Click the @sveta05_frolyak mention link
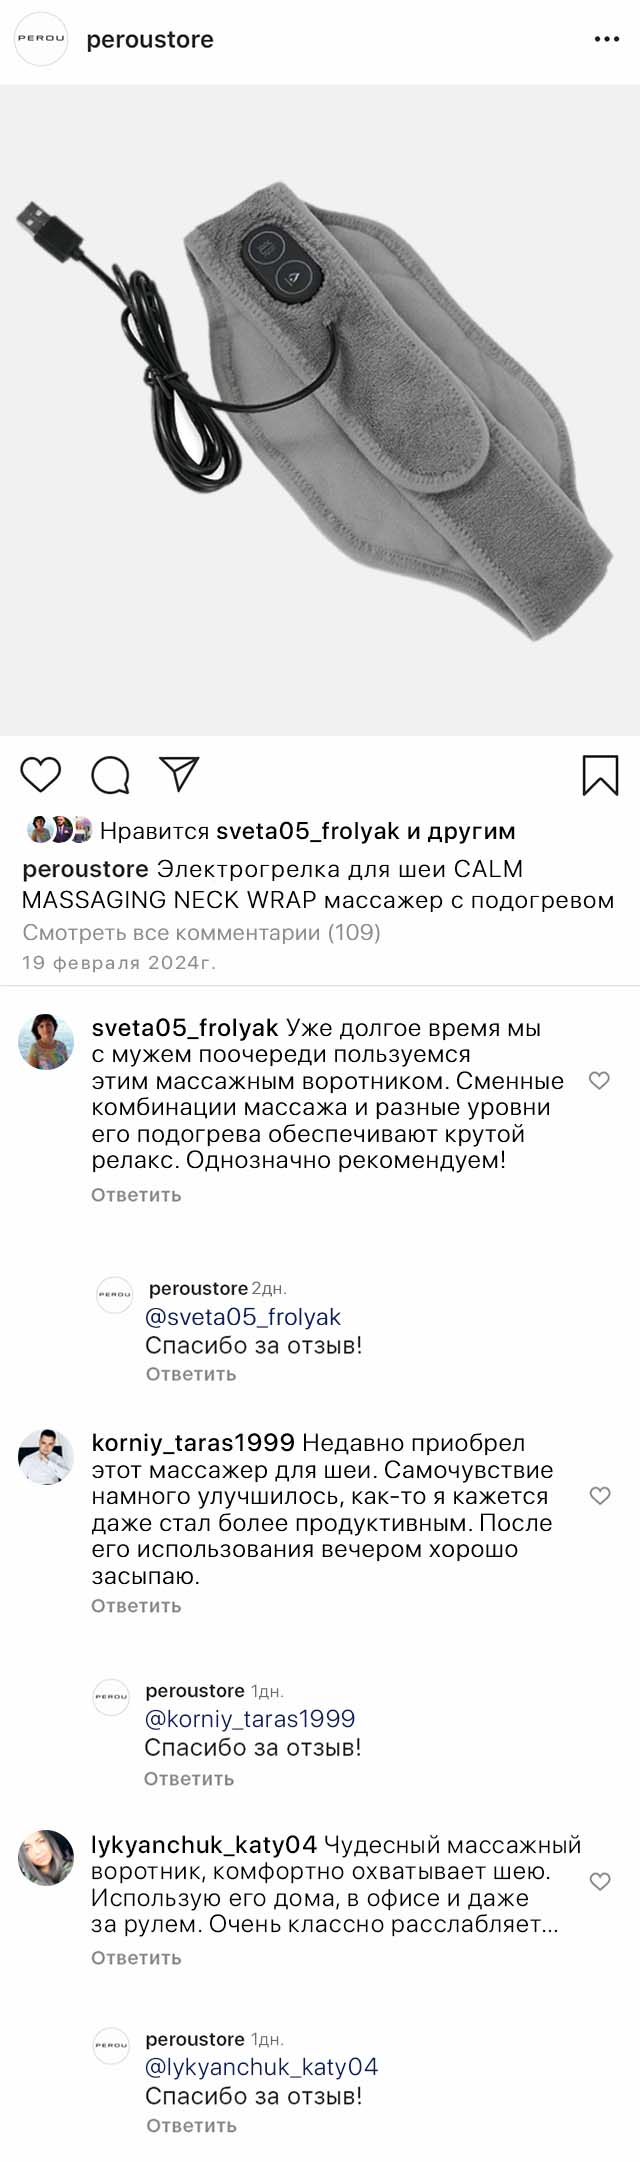The image size is (640, 2162). click(x=243, y=1317)
